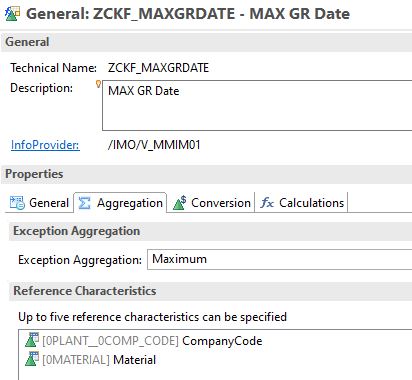Click the calculated key figure icon beside the title
Screen dimensions: 412x380
click(x=12, y=14)
